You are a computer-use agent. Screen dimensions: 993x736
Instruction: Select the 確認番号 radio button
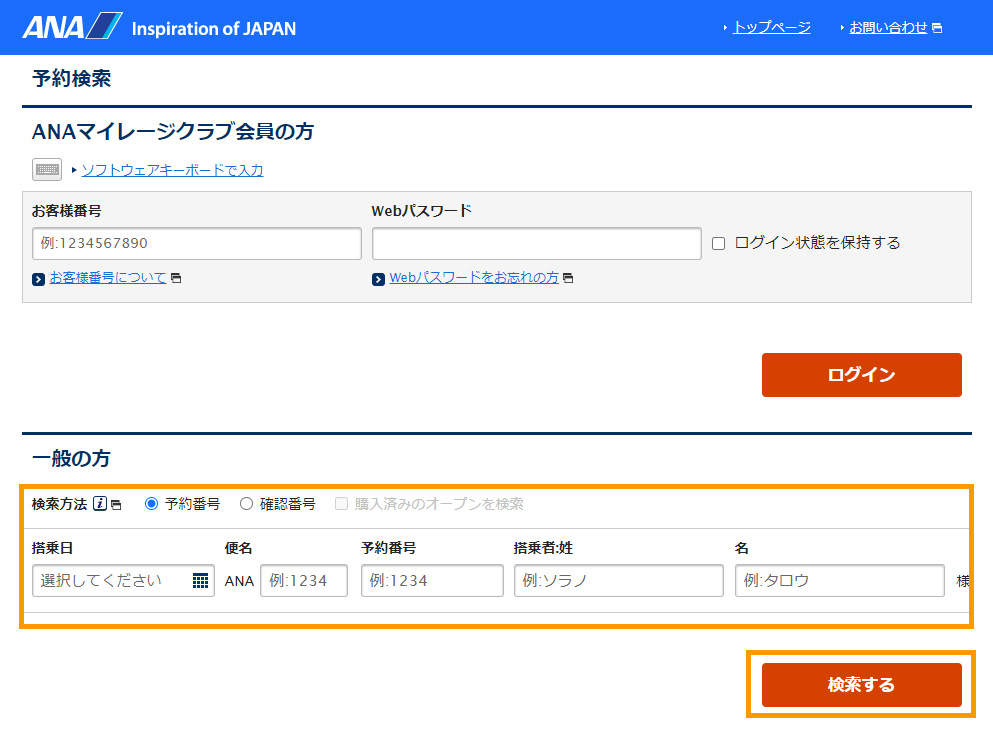[x=246, y=504]
